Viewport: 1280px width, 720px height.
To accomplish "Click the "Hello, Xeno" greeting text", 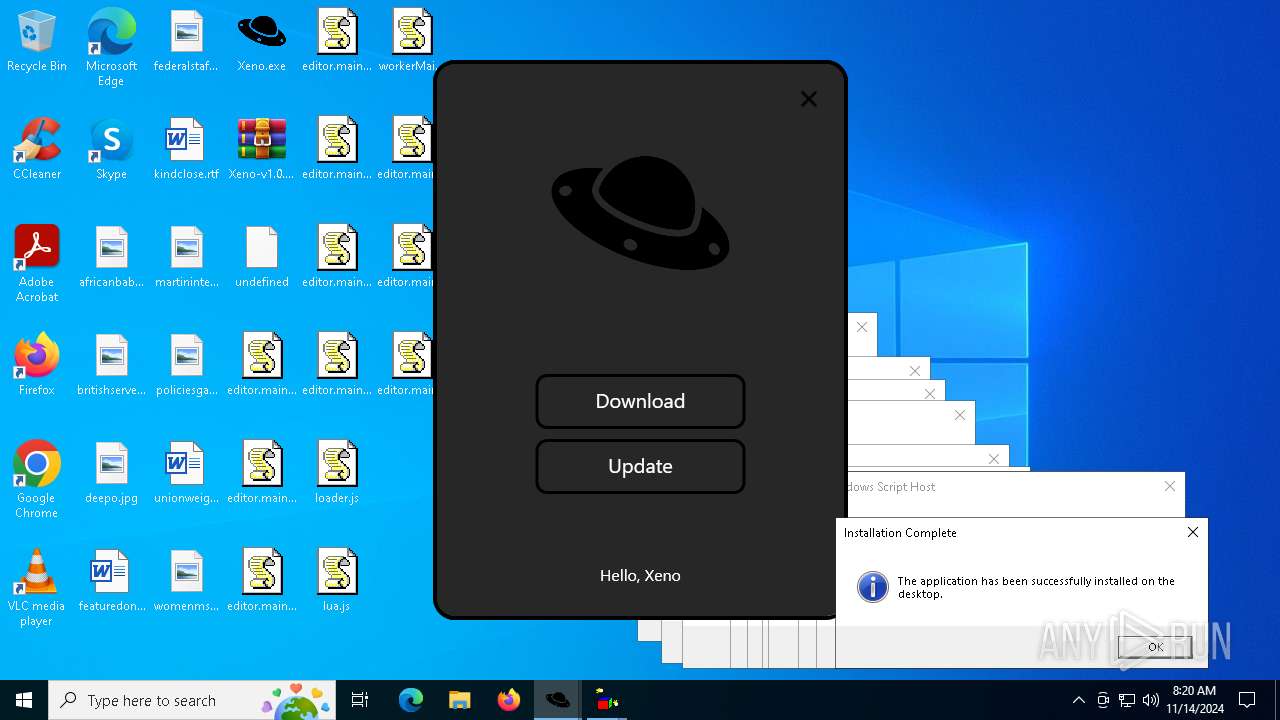I will tap(640, 576).
